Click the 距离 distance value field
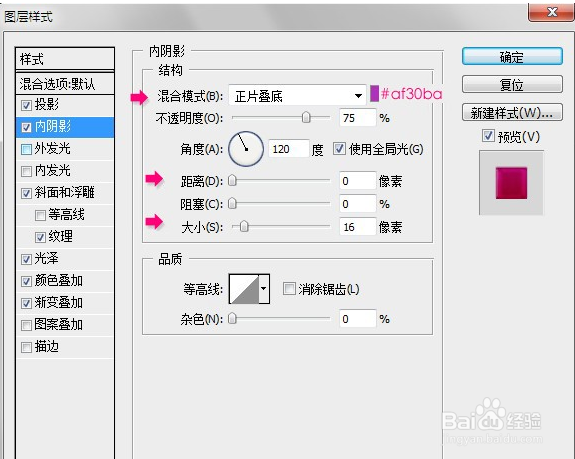This screenshot has width=575, height=459. point(358,181)
